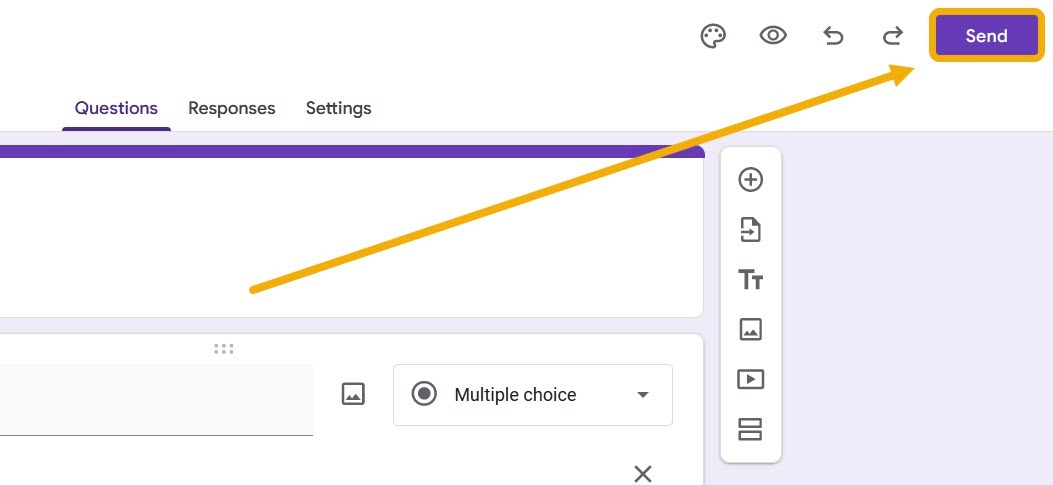Open the customize theme palette

coord(712,37)
